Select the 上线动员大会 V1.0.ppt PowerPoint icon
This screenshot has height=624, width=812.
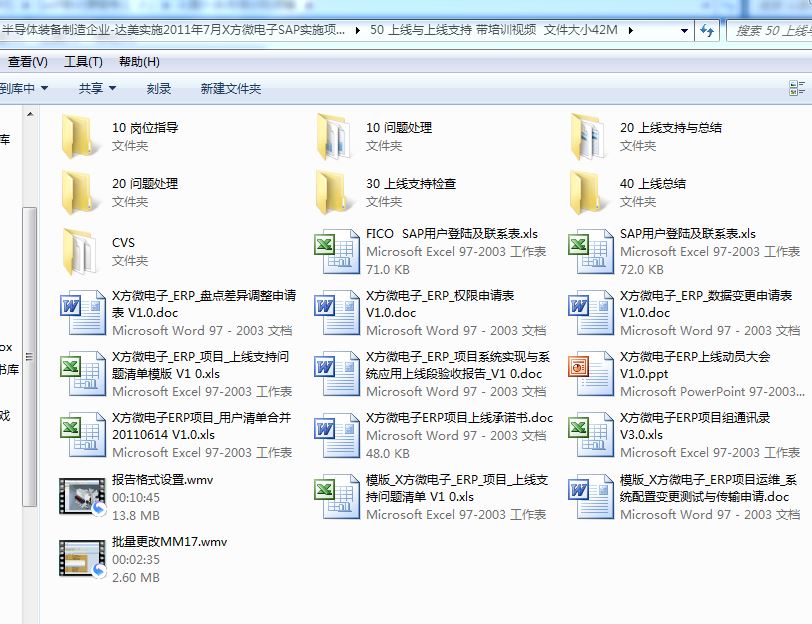point(590,373)
